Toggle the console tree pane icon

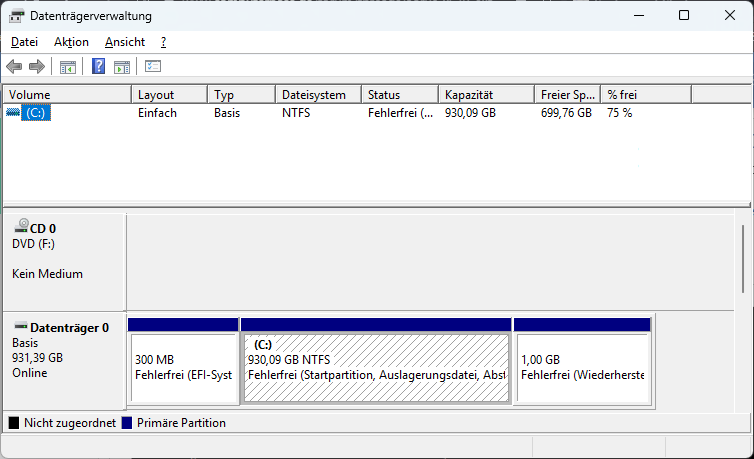(x=68, y=67)
